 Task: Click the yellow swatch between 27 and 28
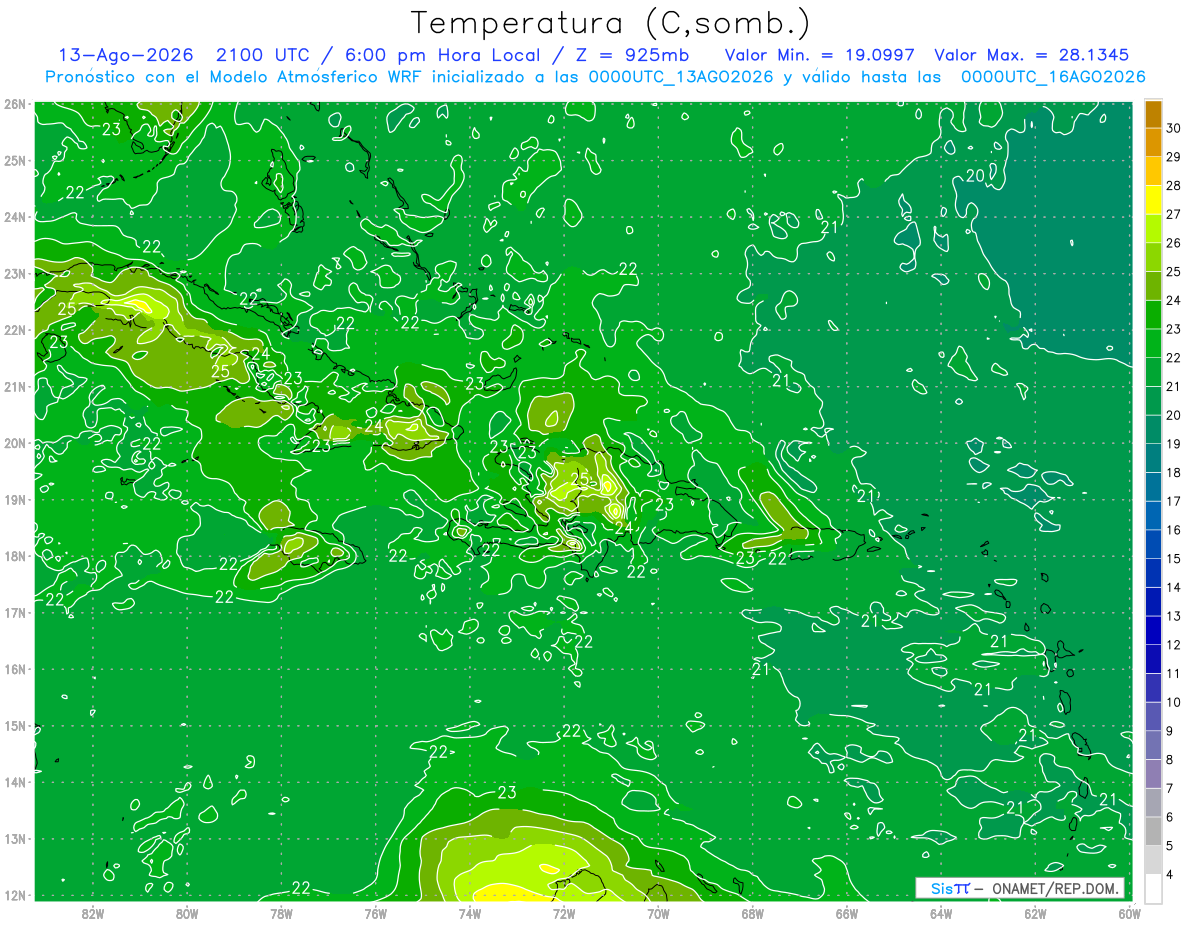[x=1153, y=200]
